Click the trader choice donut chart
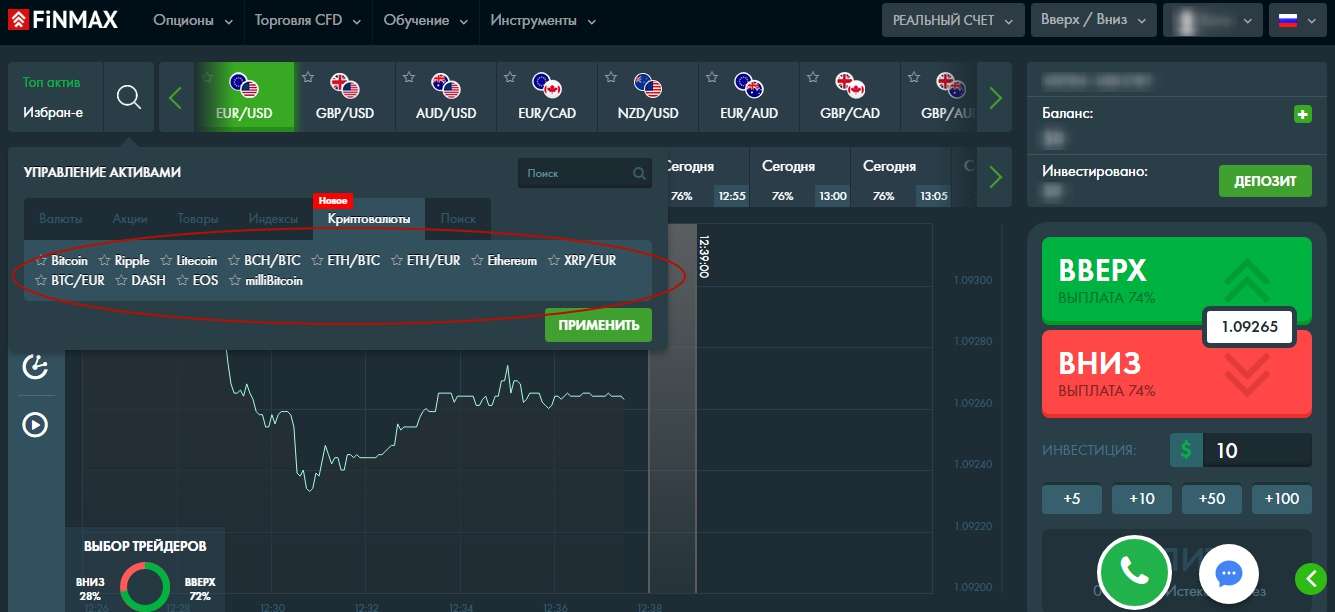The image size is (1335, 612). coord(144,586)
